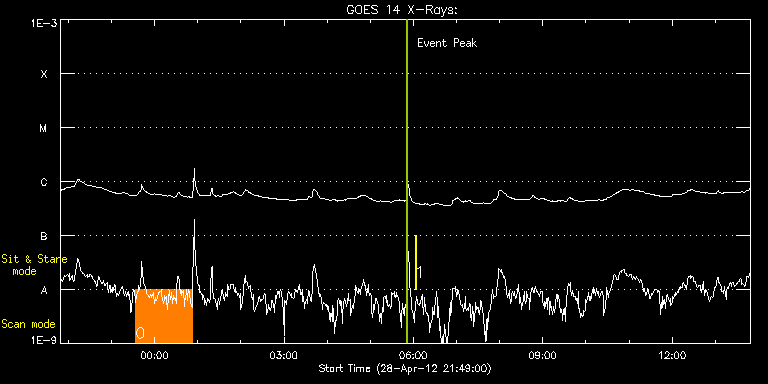Click the yellow Sit & Stare bar marker

point(415,263)
